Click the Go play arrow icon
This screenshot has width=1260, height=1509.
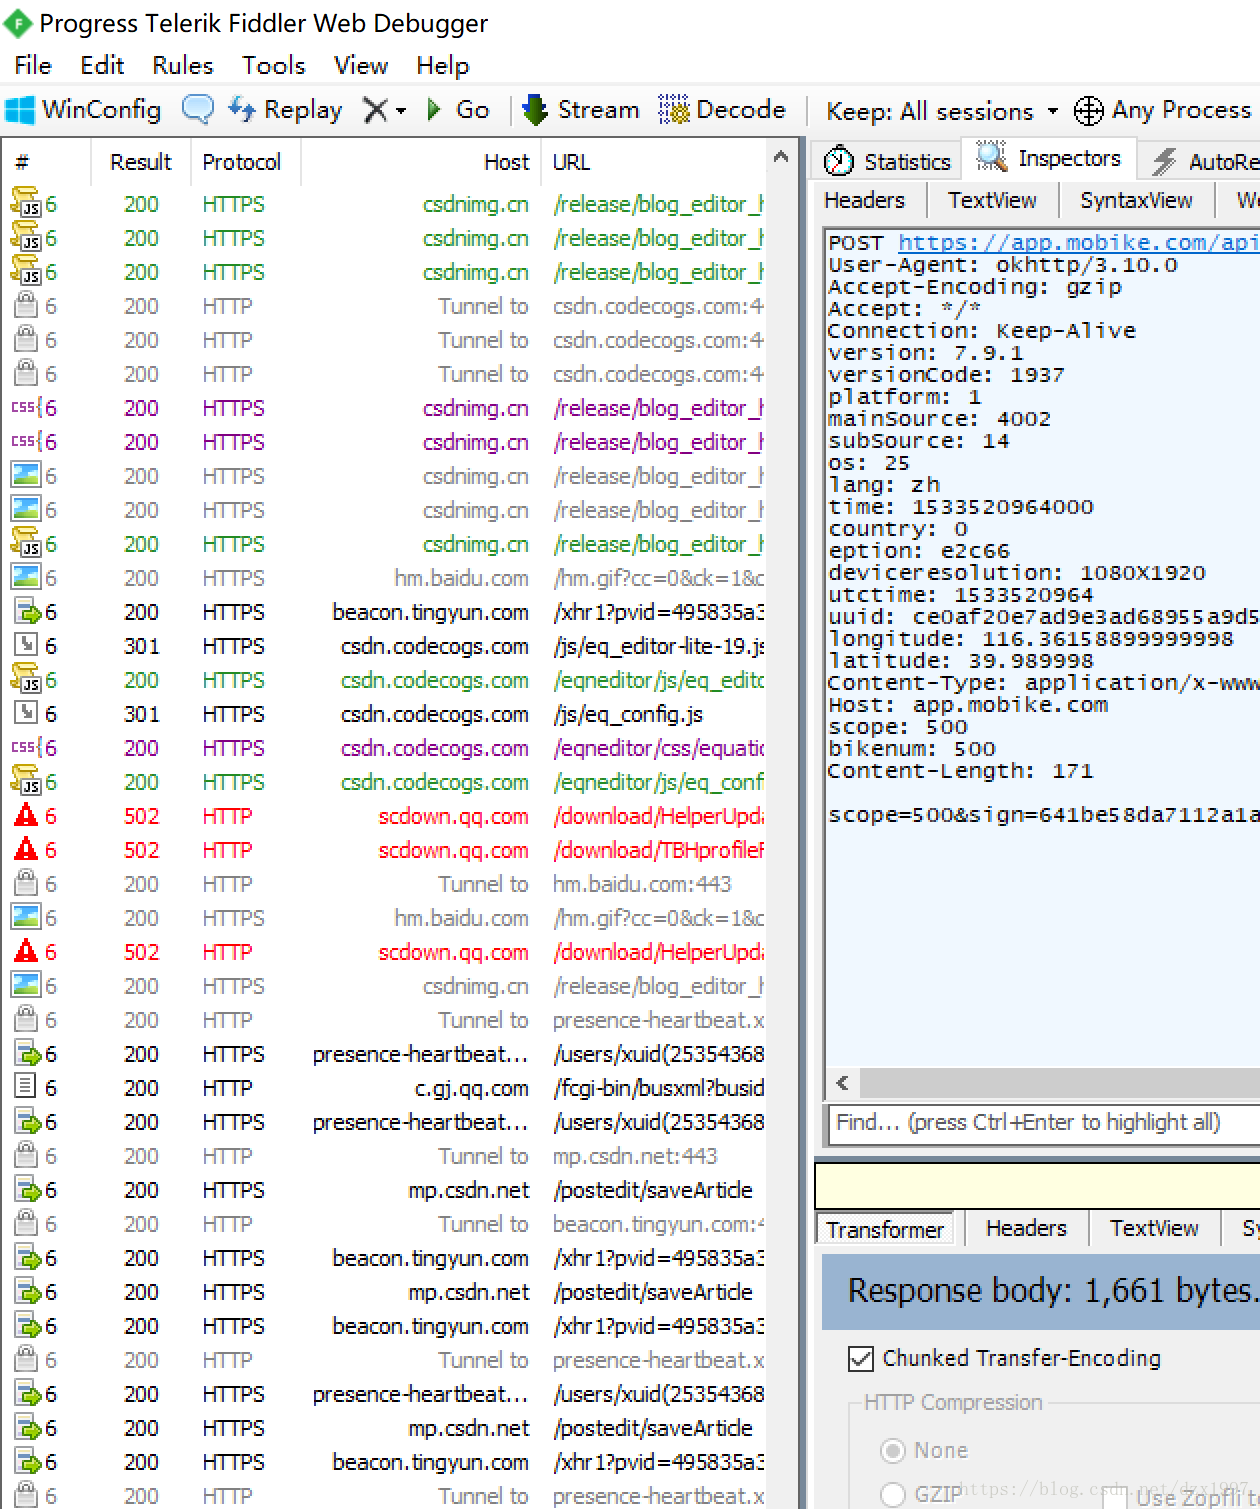coord(434,110)
